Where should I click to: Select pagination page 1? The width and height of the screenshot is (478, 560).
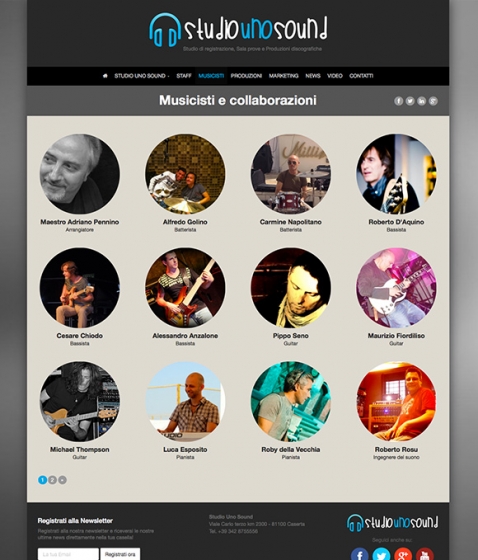42,480
